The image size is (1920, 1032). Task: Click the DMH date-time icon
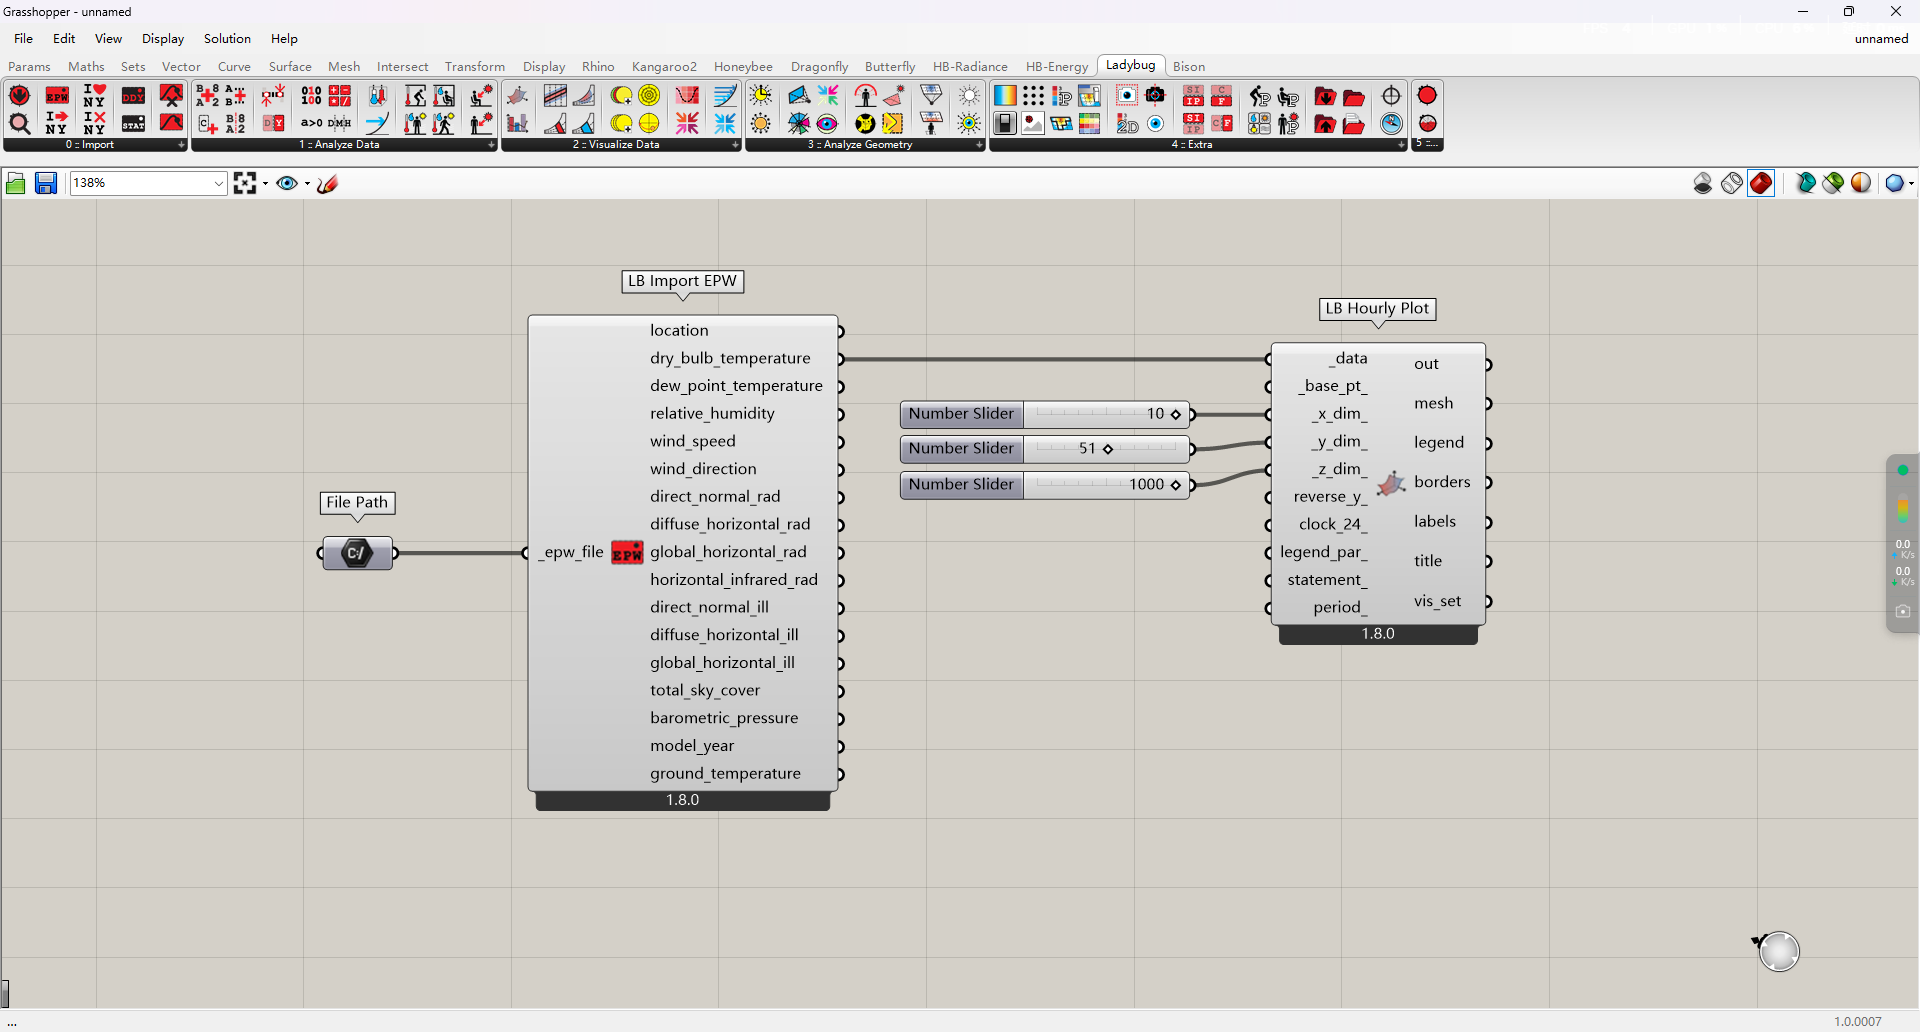tap(340, 123)
